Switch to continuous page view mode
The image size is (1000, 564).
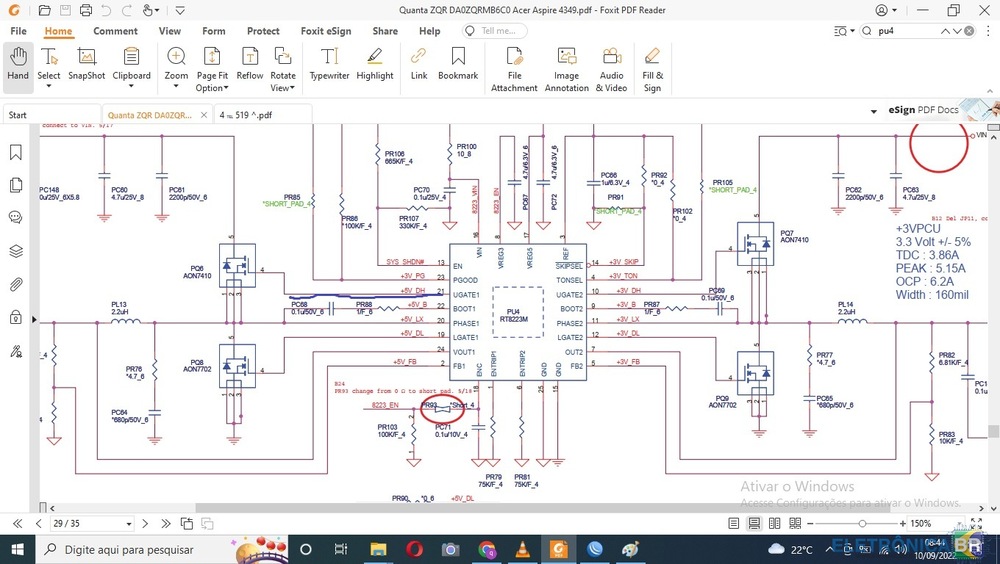753,523
